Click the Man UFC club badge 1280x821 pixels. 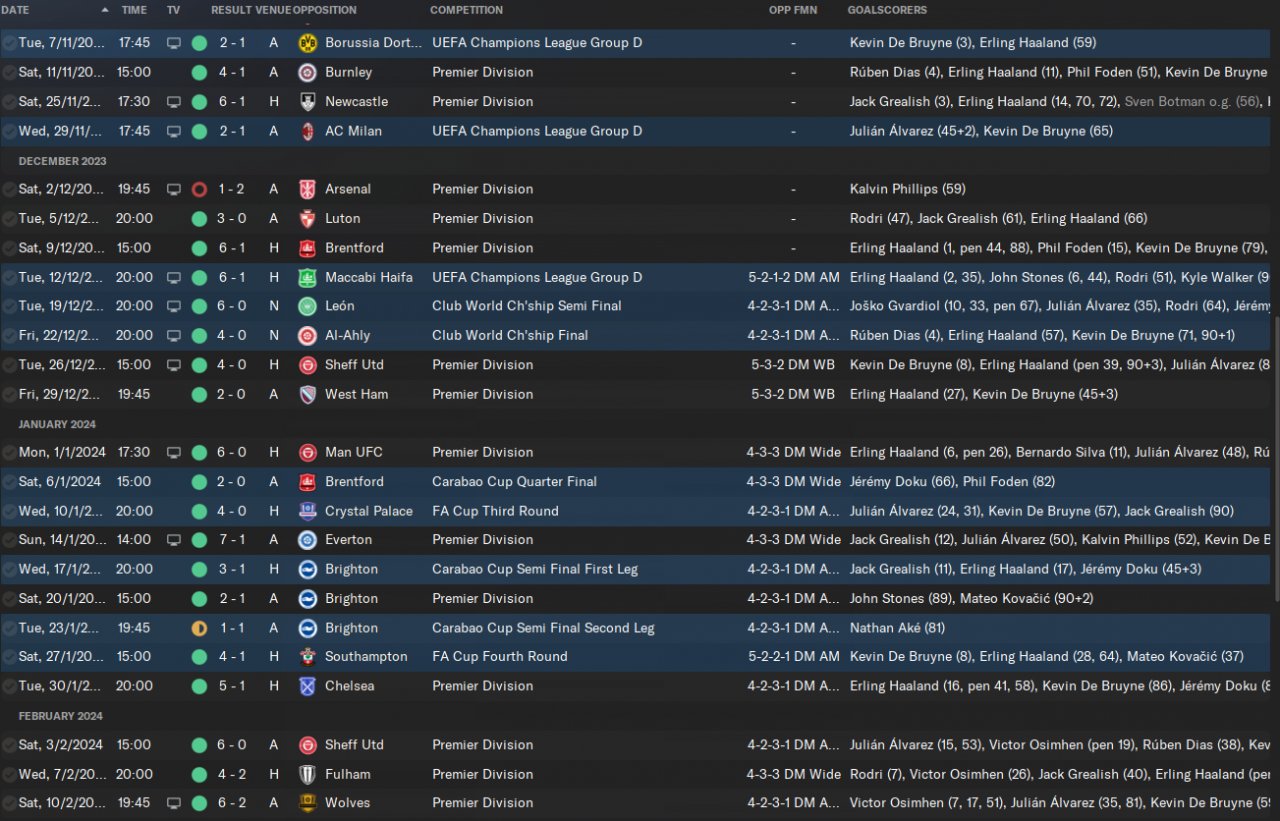pos(307,452)
